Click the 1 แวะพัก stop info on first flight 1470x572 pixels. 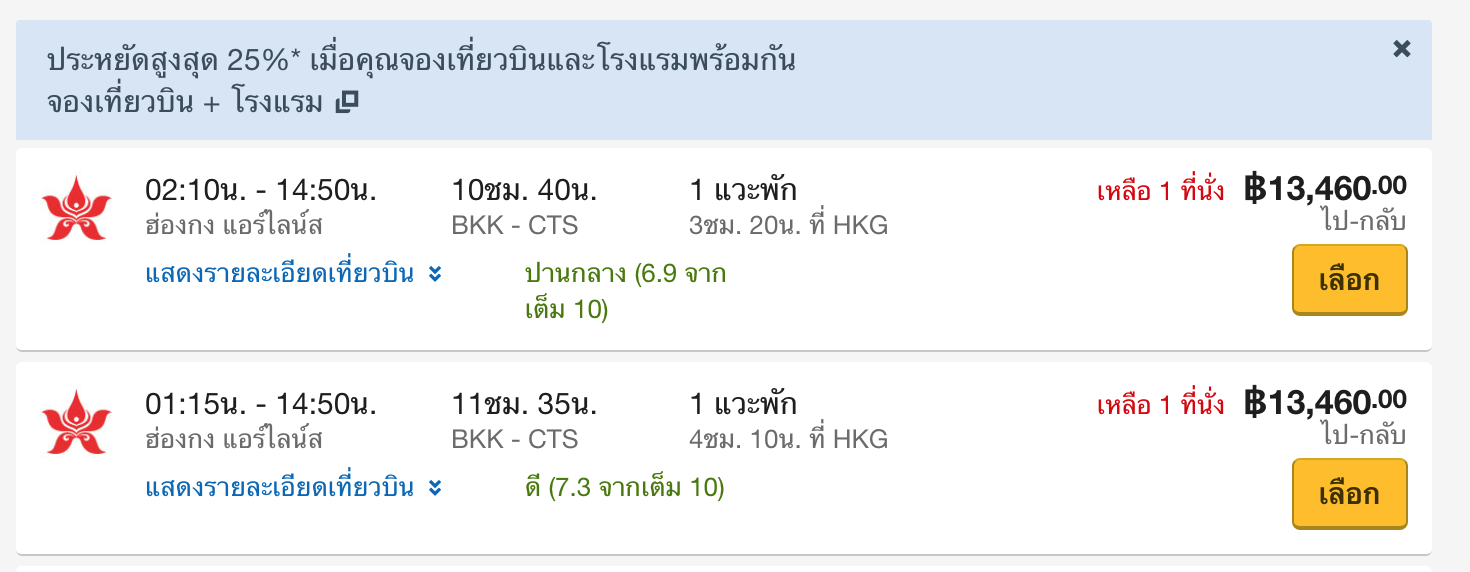[743, 189]
